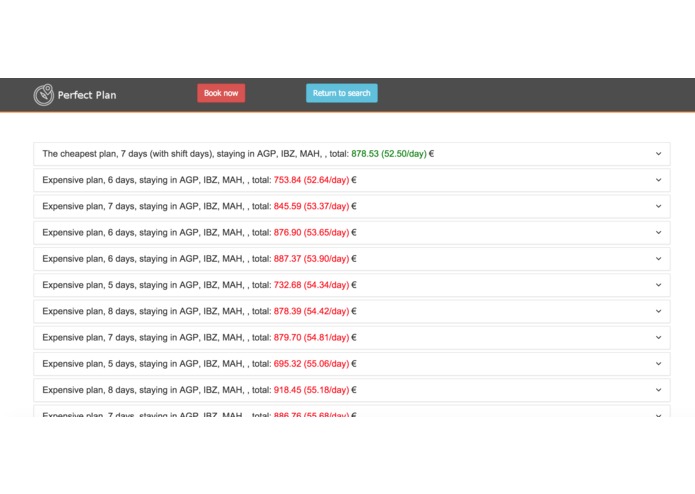Select the red total 845.59 (53.37/day)
Viewport: 695px width, 494px height.
tap(311, 206)
